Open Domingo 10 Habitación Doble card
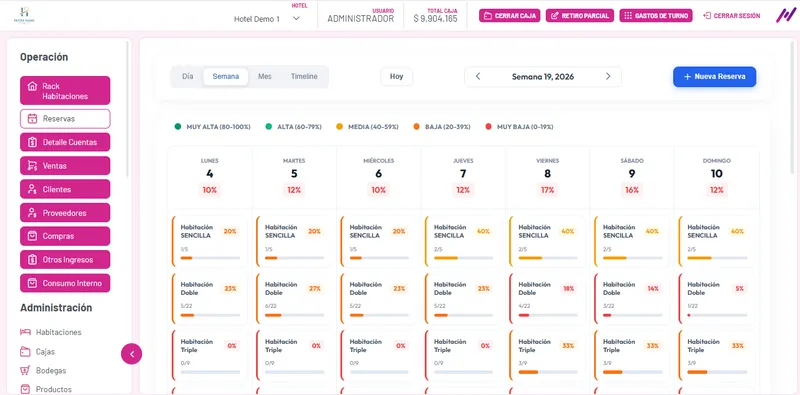This screenshot has height=395, width=800. pyautogui.click(x=716, y=299)
